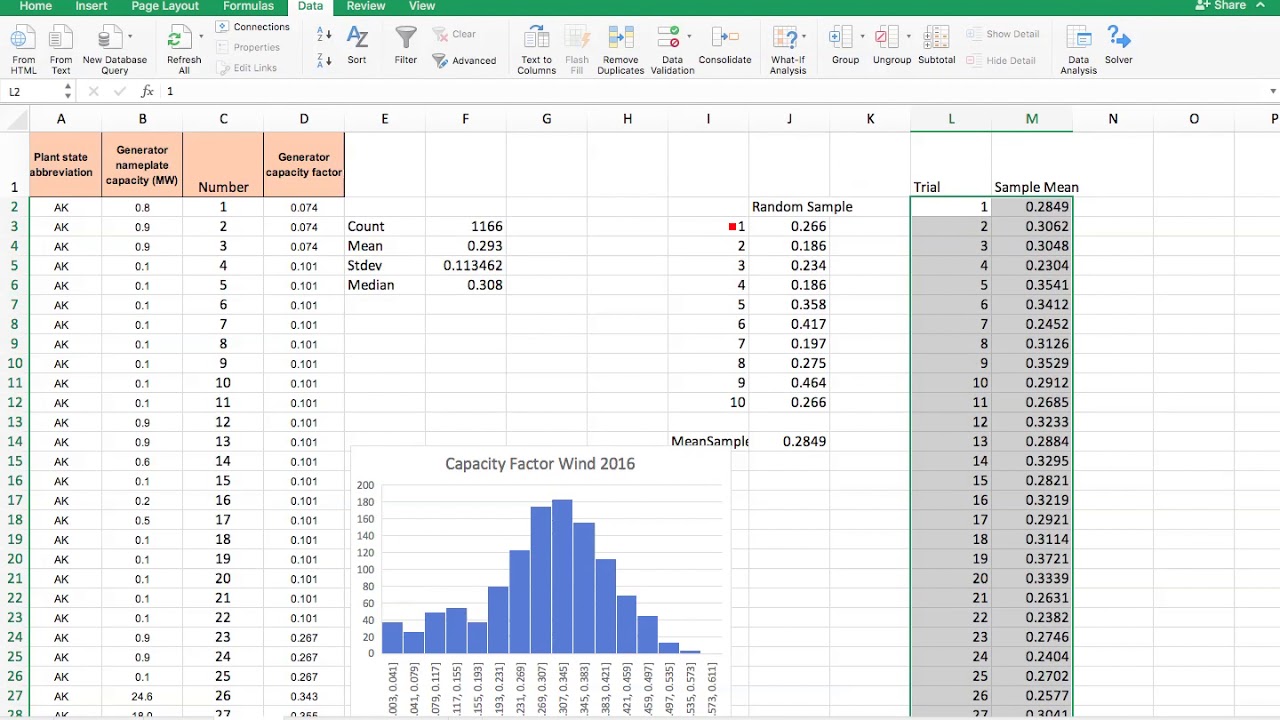Image resolution: width=1280 pixels, height=720 pixels.
Task: Expand the Refresh All dropdown arrow
Action: (201, 37)
